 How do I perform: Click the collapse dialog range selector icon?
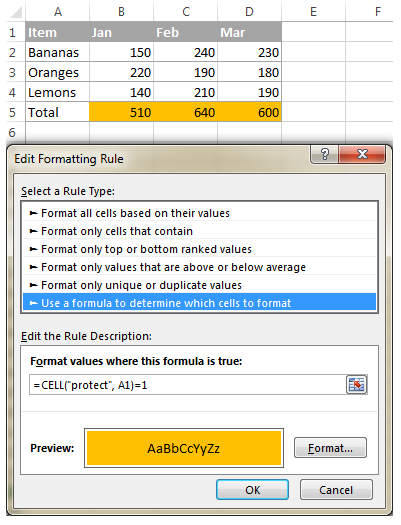pyautogui.click(x=356, y=385)
